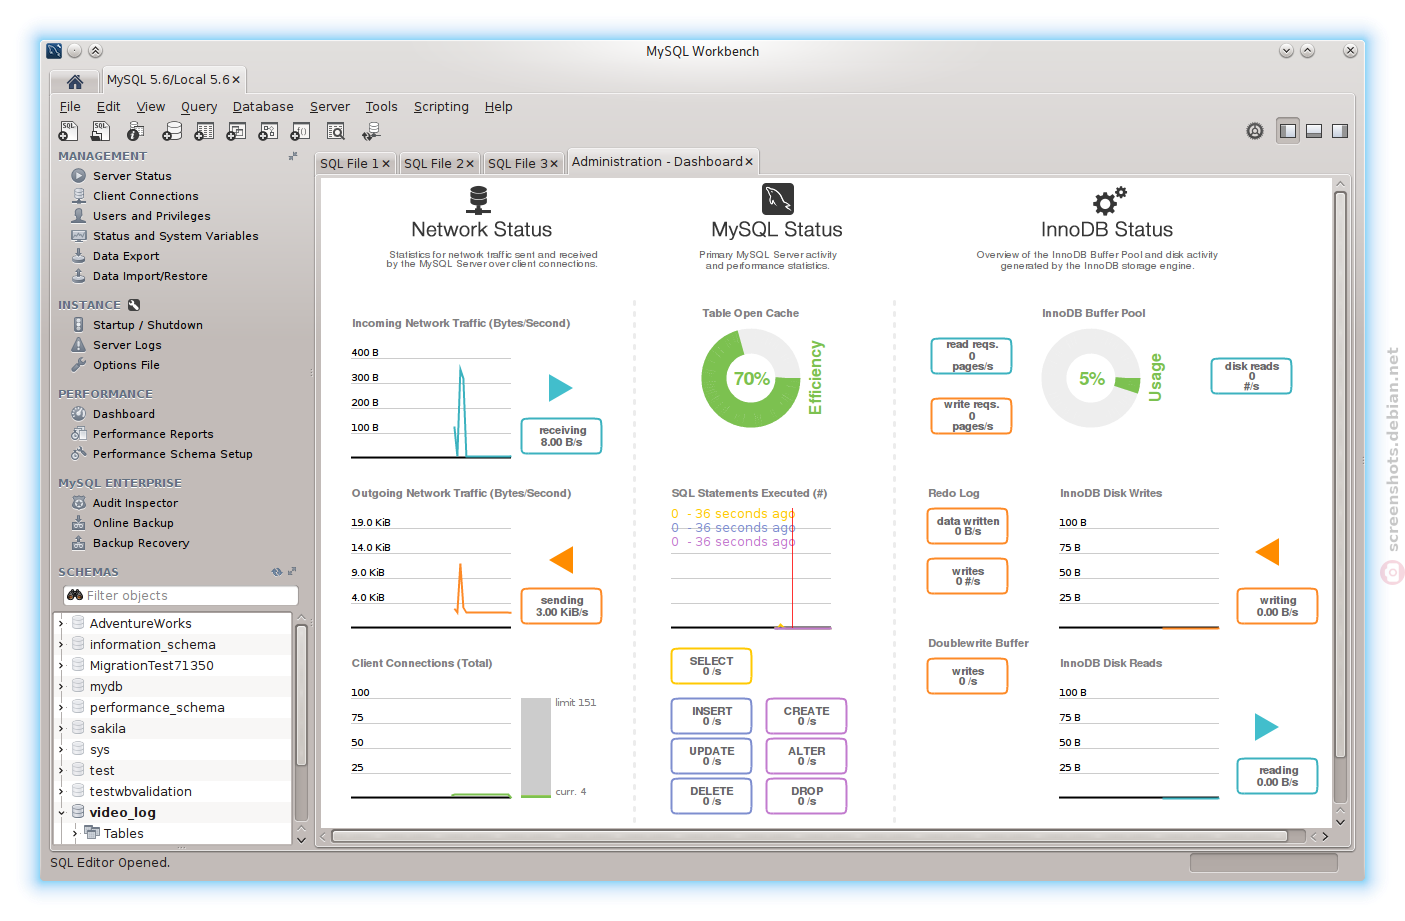Screen dimensions: 1405x921
Task: Create a new SQL tab for queries
Action: (68, 131)
